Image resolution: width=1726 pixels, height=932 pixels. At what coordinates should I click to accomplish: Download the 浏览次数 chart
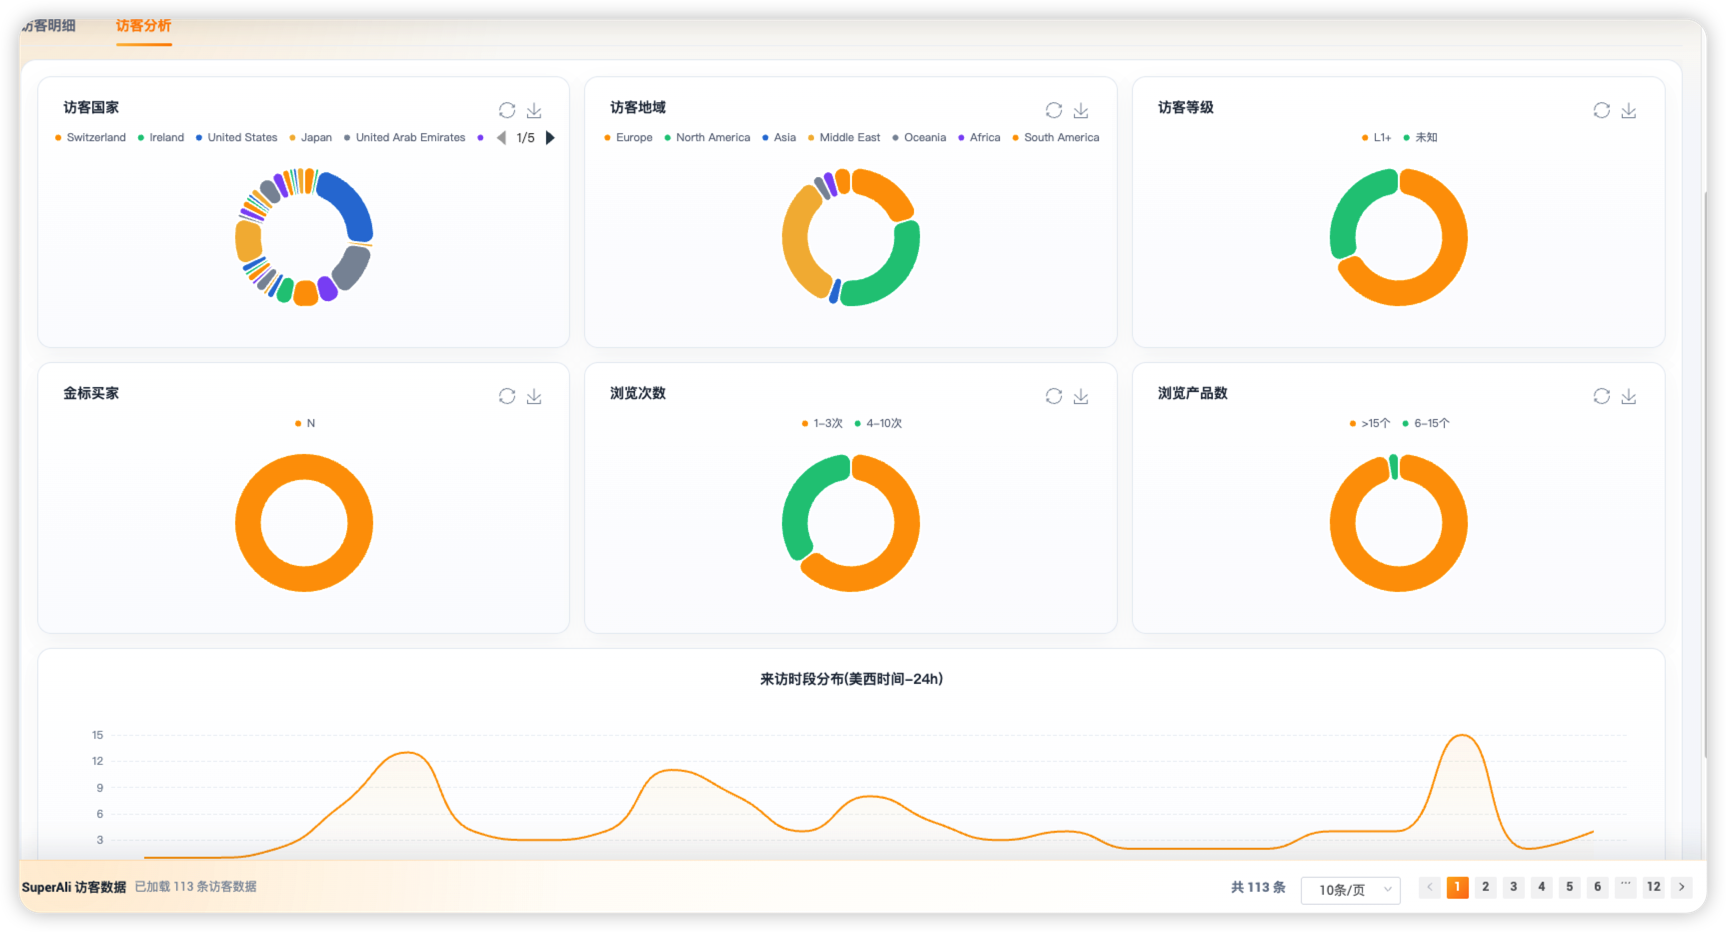pos(1081,396)
